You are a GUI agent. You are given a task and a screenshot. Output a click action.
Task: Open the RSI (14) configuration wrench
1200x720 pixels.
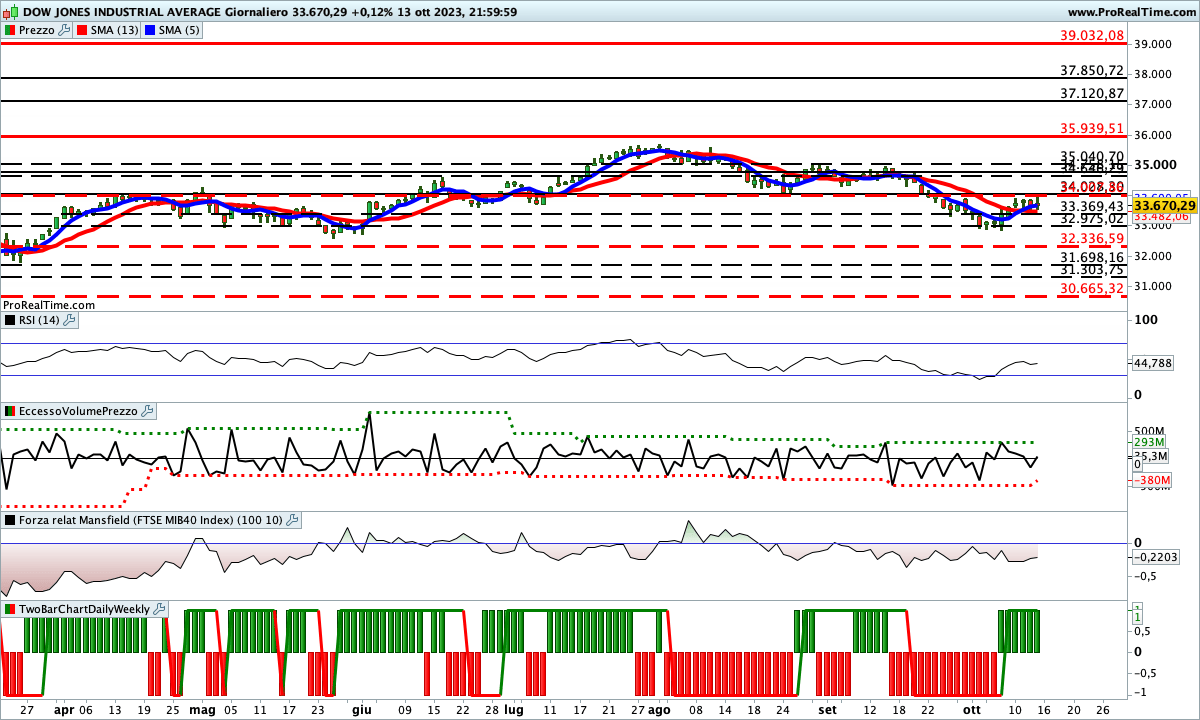67,319
